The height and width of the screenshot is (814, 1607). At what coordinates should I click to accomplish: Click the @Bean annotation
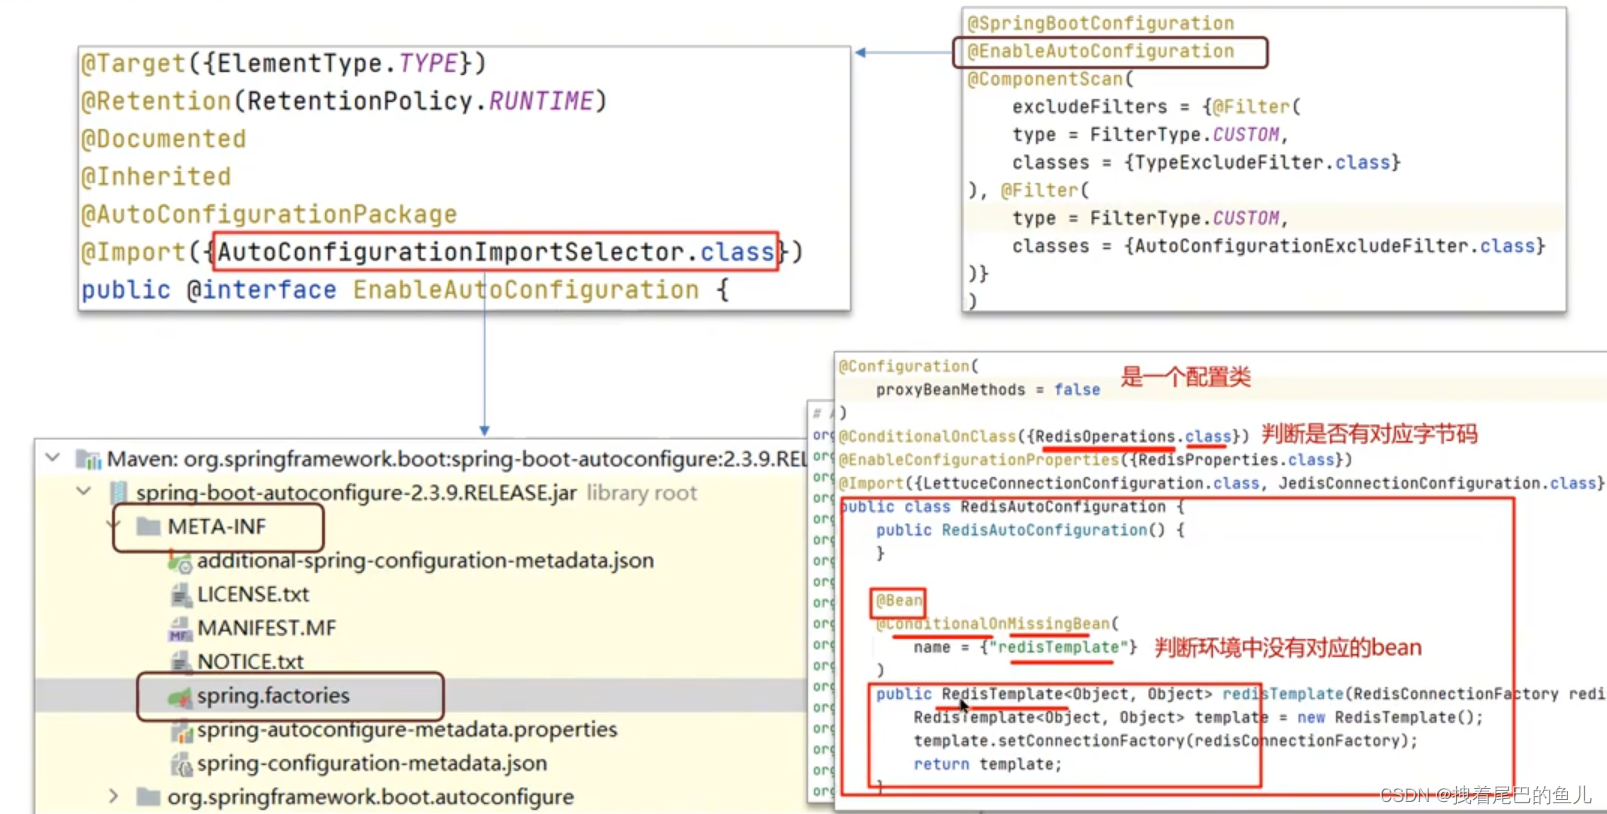pos(899,601)
